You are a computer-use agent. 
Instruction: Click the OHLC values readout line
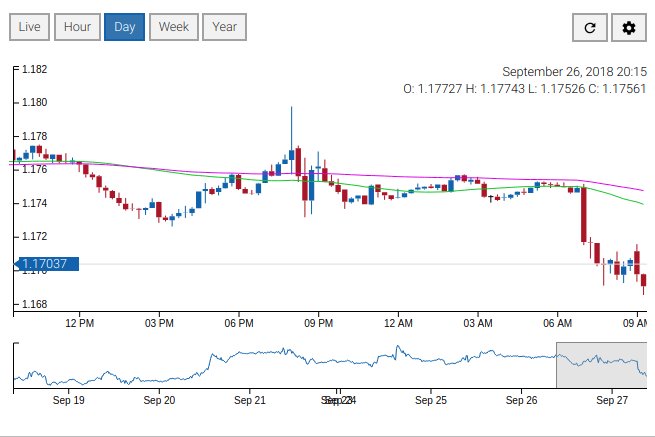[525, 89]
